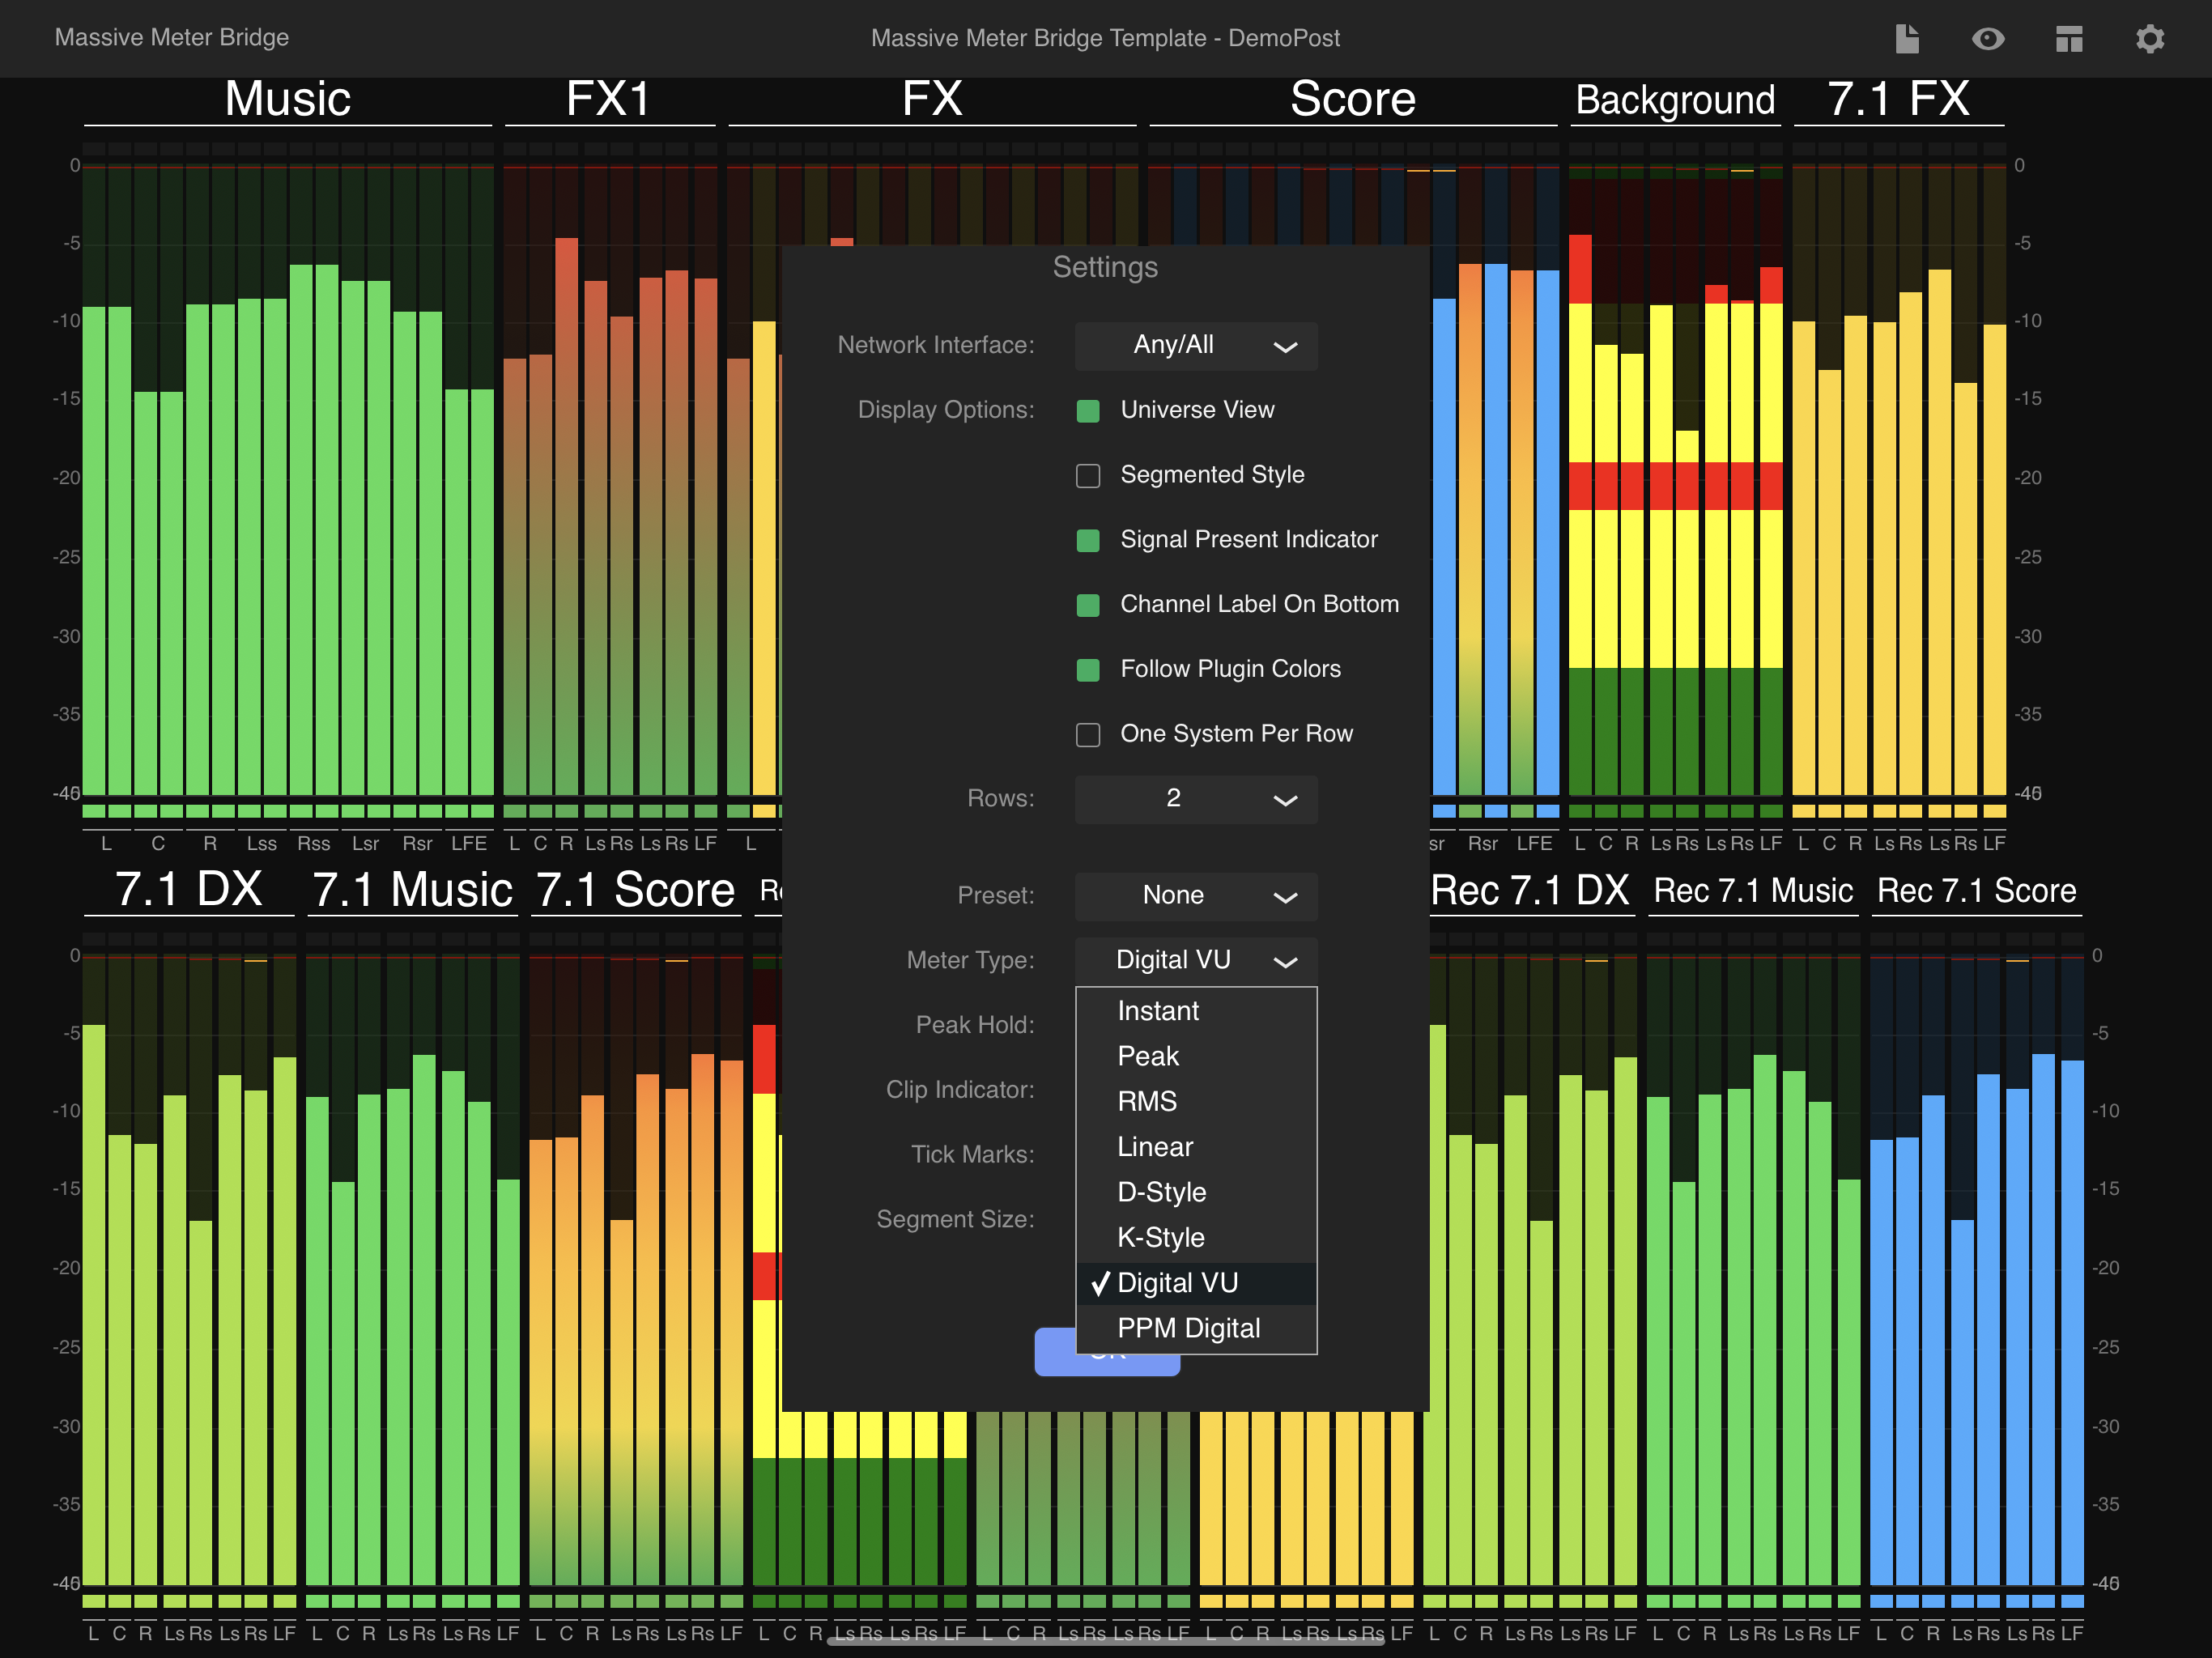Image resolution: width=2212 pixels, height=1658 pixels.
Task: Toggle Channel Label On Bottom checkbox
Action: coord(1088,605)
